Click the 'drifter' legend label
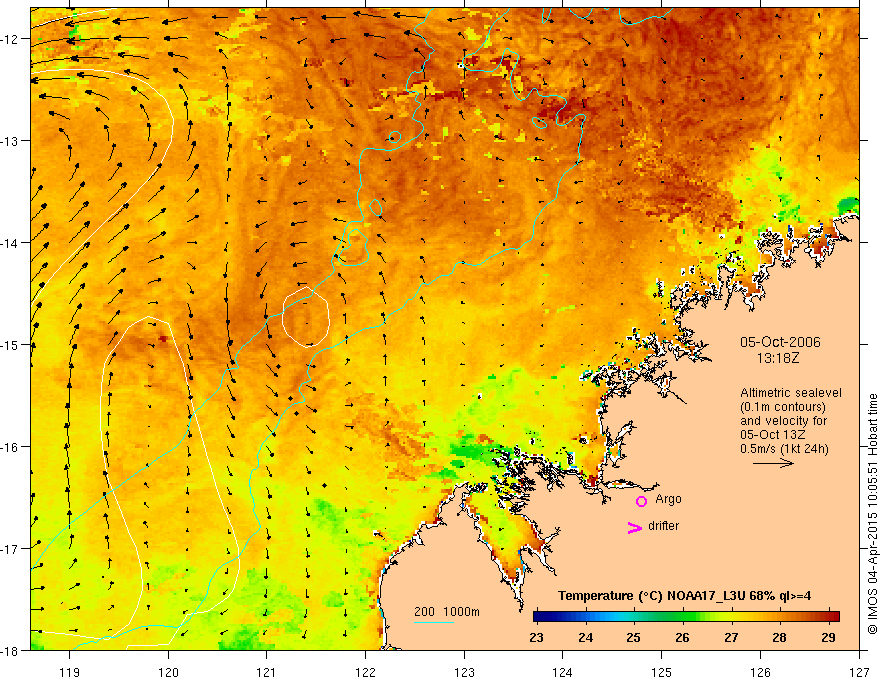The height and width of the screenshot is (680, 880). click(663, 526)
